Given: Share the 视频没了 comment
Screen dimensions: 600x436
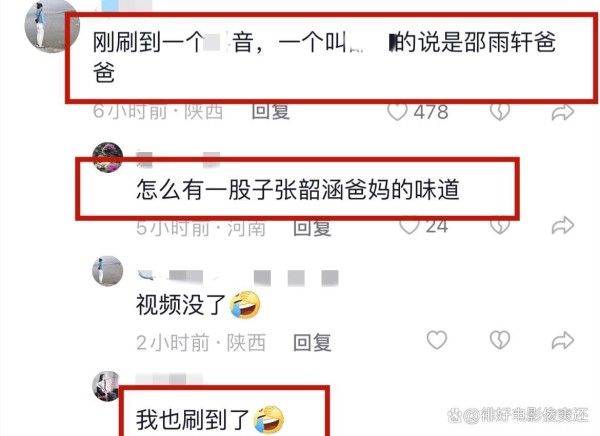Looking at the screenshot, I should (562, 340).
